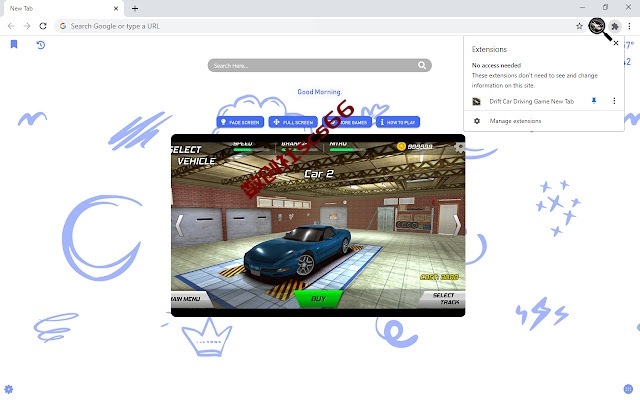Open the Chrome three-dot menu
This screenshot has width=640, height=400.
pyautogui.click(x=629, y=26)
